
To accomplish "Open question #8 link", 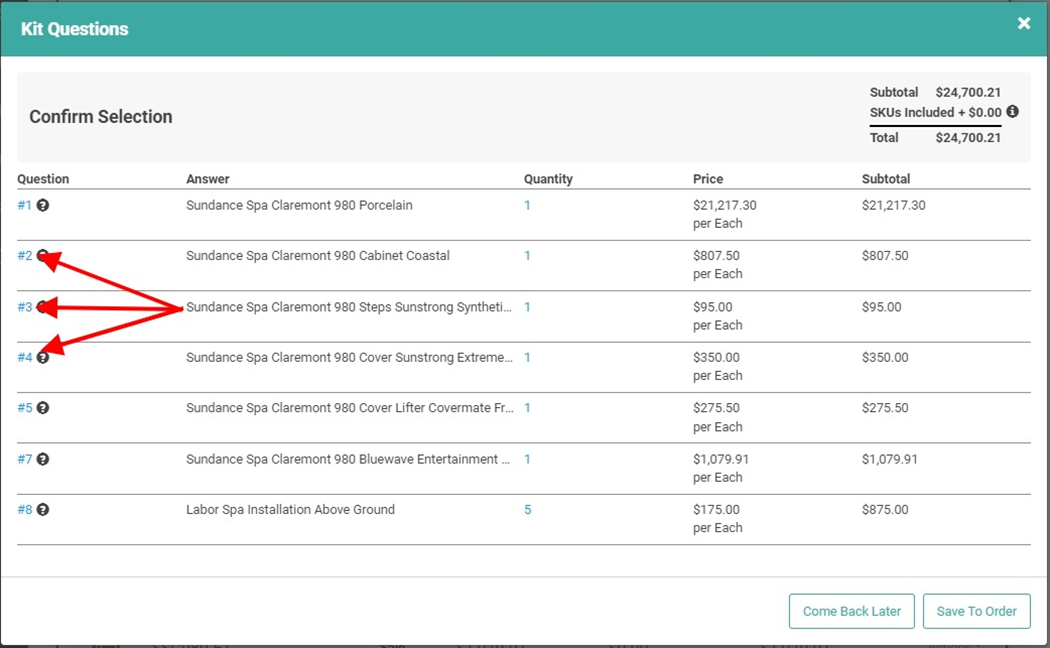I will 25,510.
